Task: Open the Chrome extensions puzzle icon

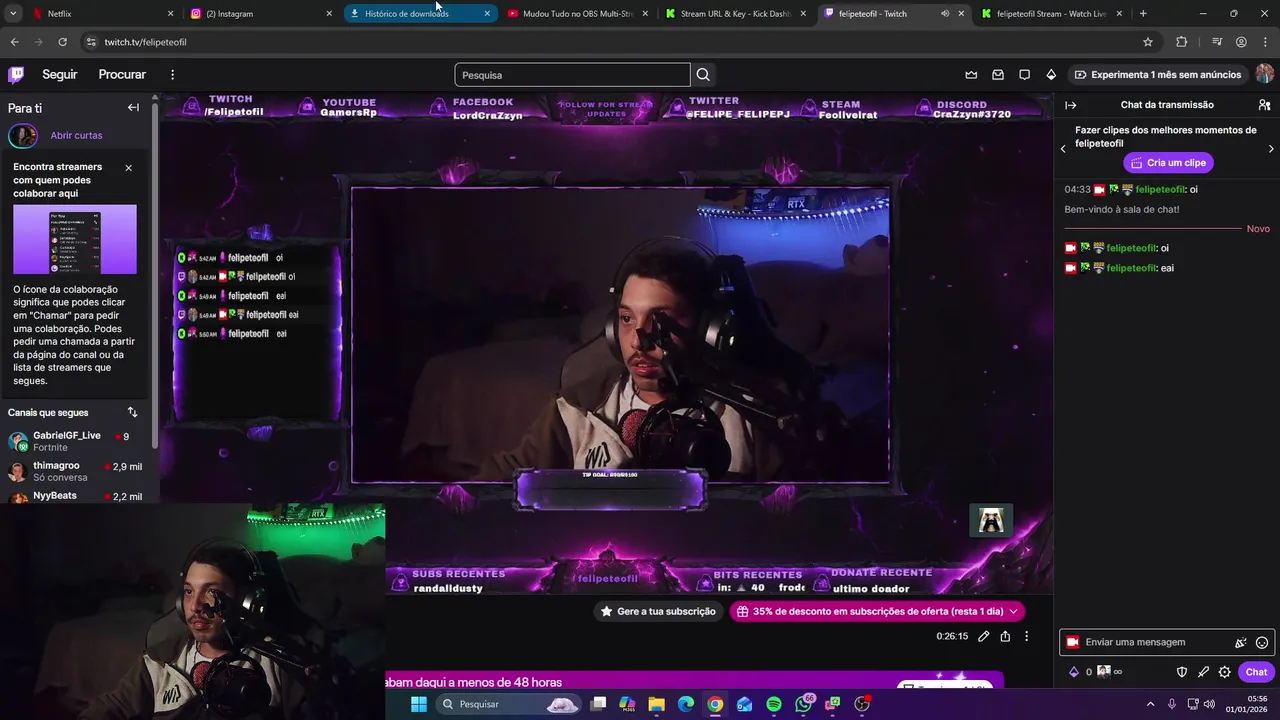Action: [1181, 42]
